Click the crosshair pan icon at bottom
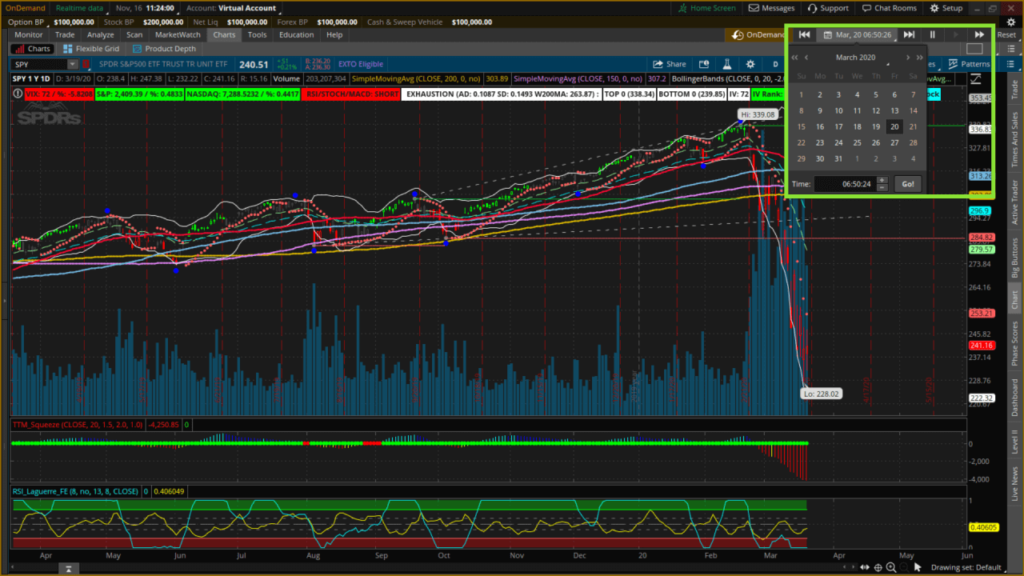This screenshot has height=576, width=1024. [x=878, y=568]
